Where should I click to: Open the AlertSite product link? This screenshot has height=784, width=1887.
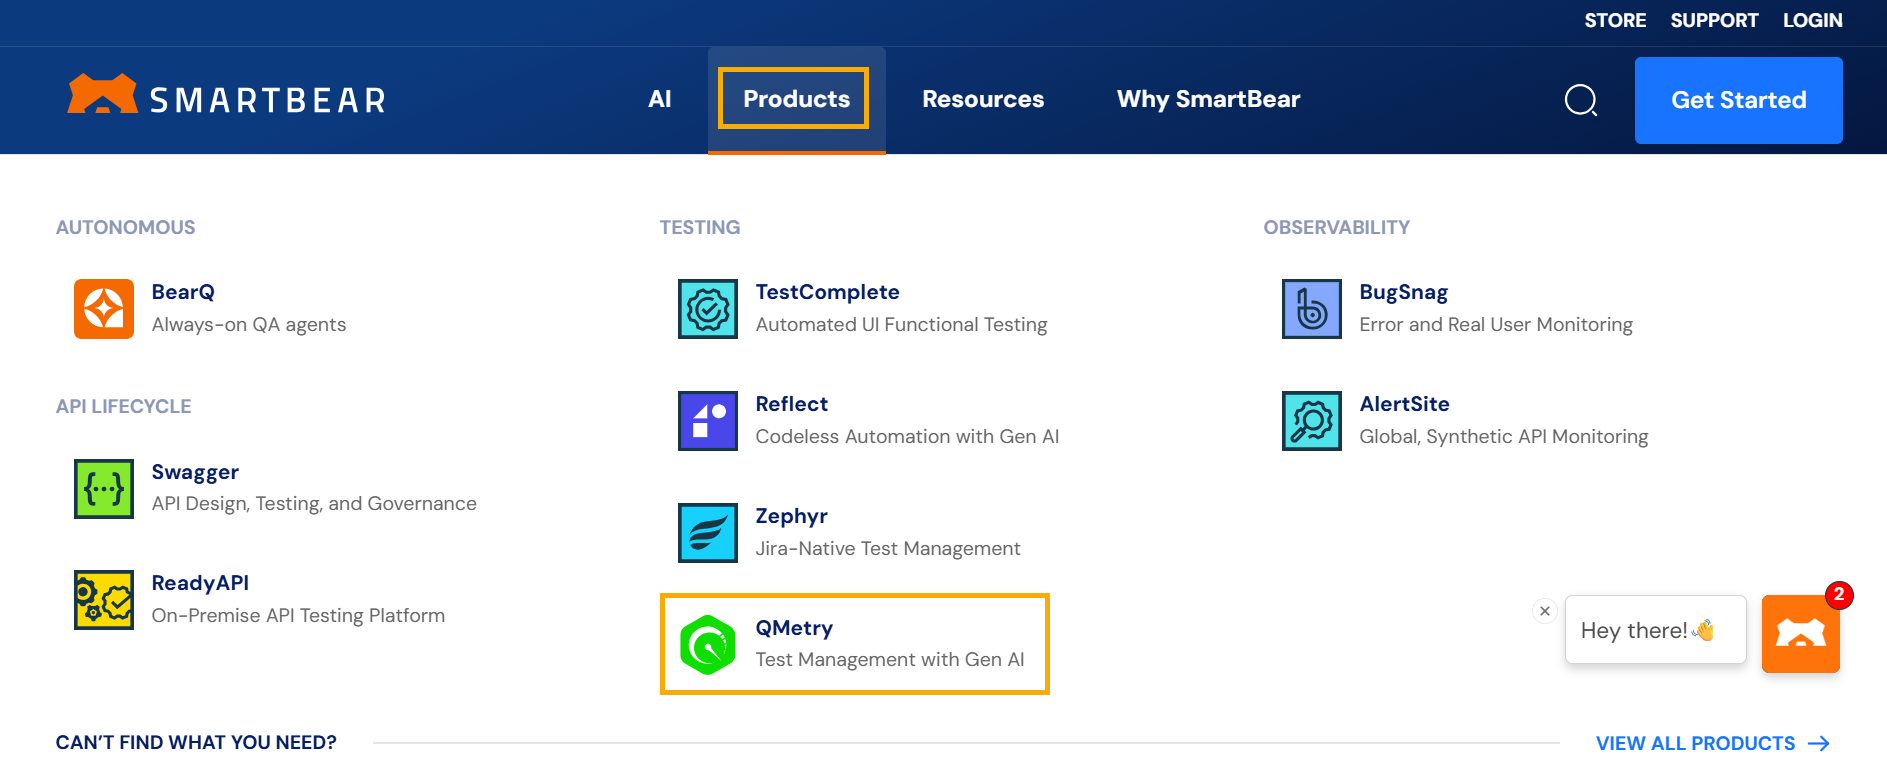1404,404
